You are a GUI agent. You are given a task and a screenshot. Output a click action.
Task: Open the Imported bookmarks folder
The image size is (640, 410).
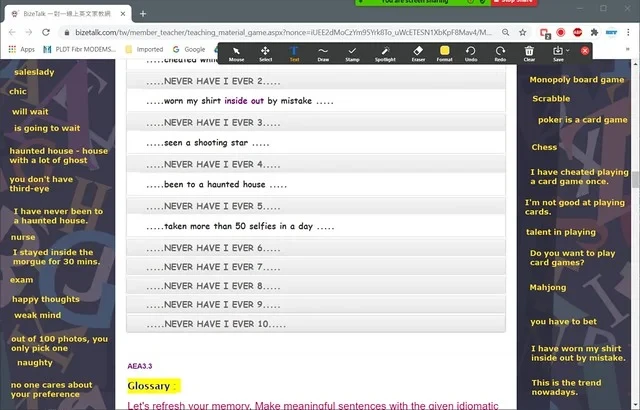[x=144, y=49]
